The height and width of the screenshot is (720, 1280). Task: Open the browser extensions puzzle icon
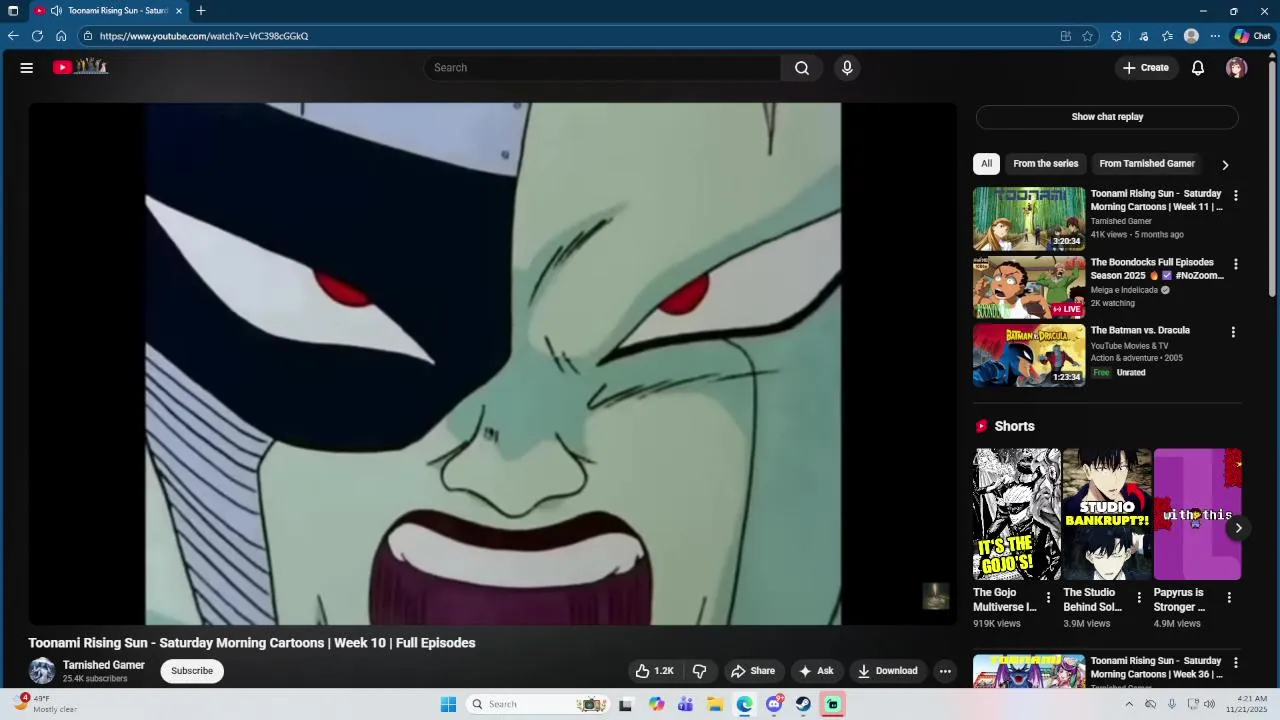(x=1116, y=36)
